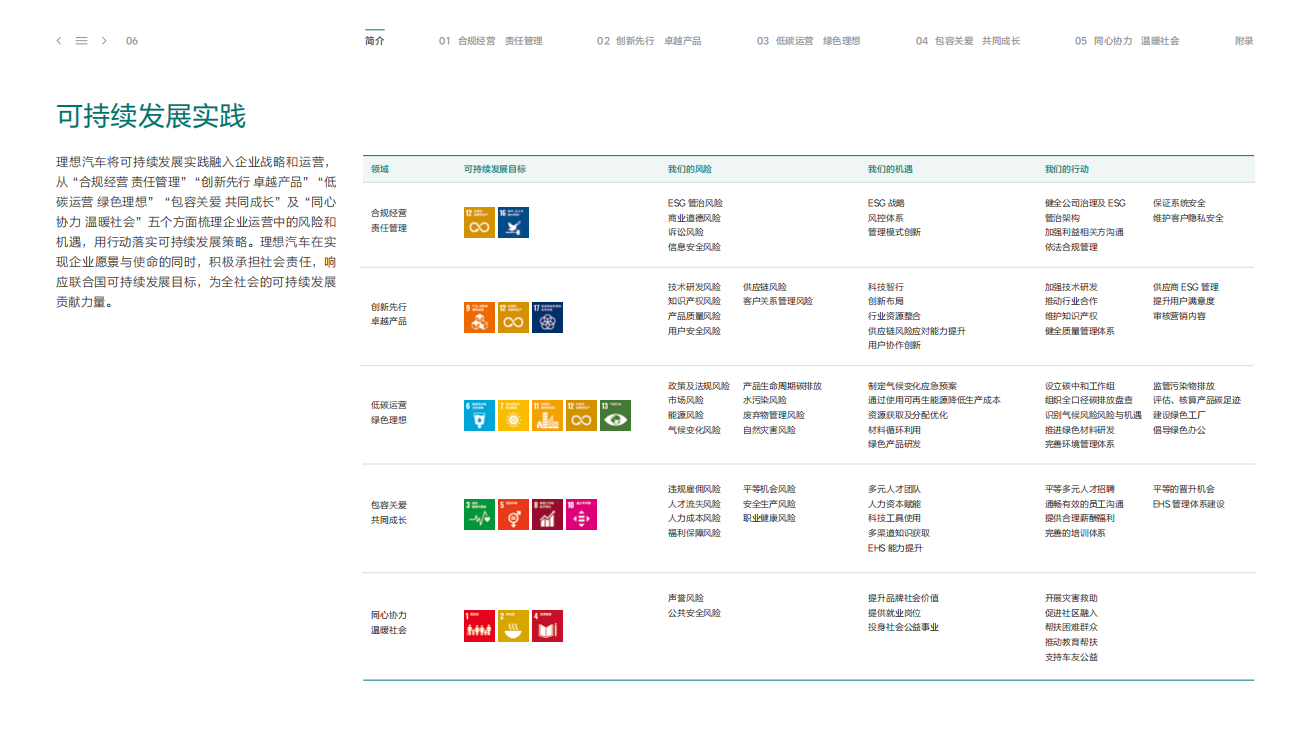Select the SDG 2 zero hunger bowl icon
Viewport: 1311px width, 737px height.
point(514,625)
